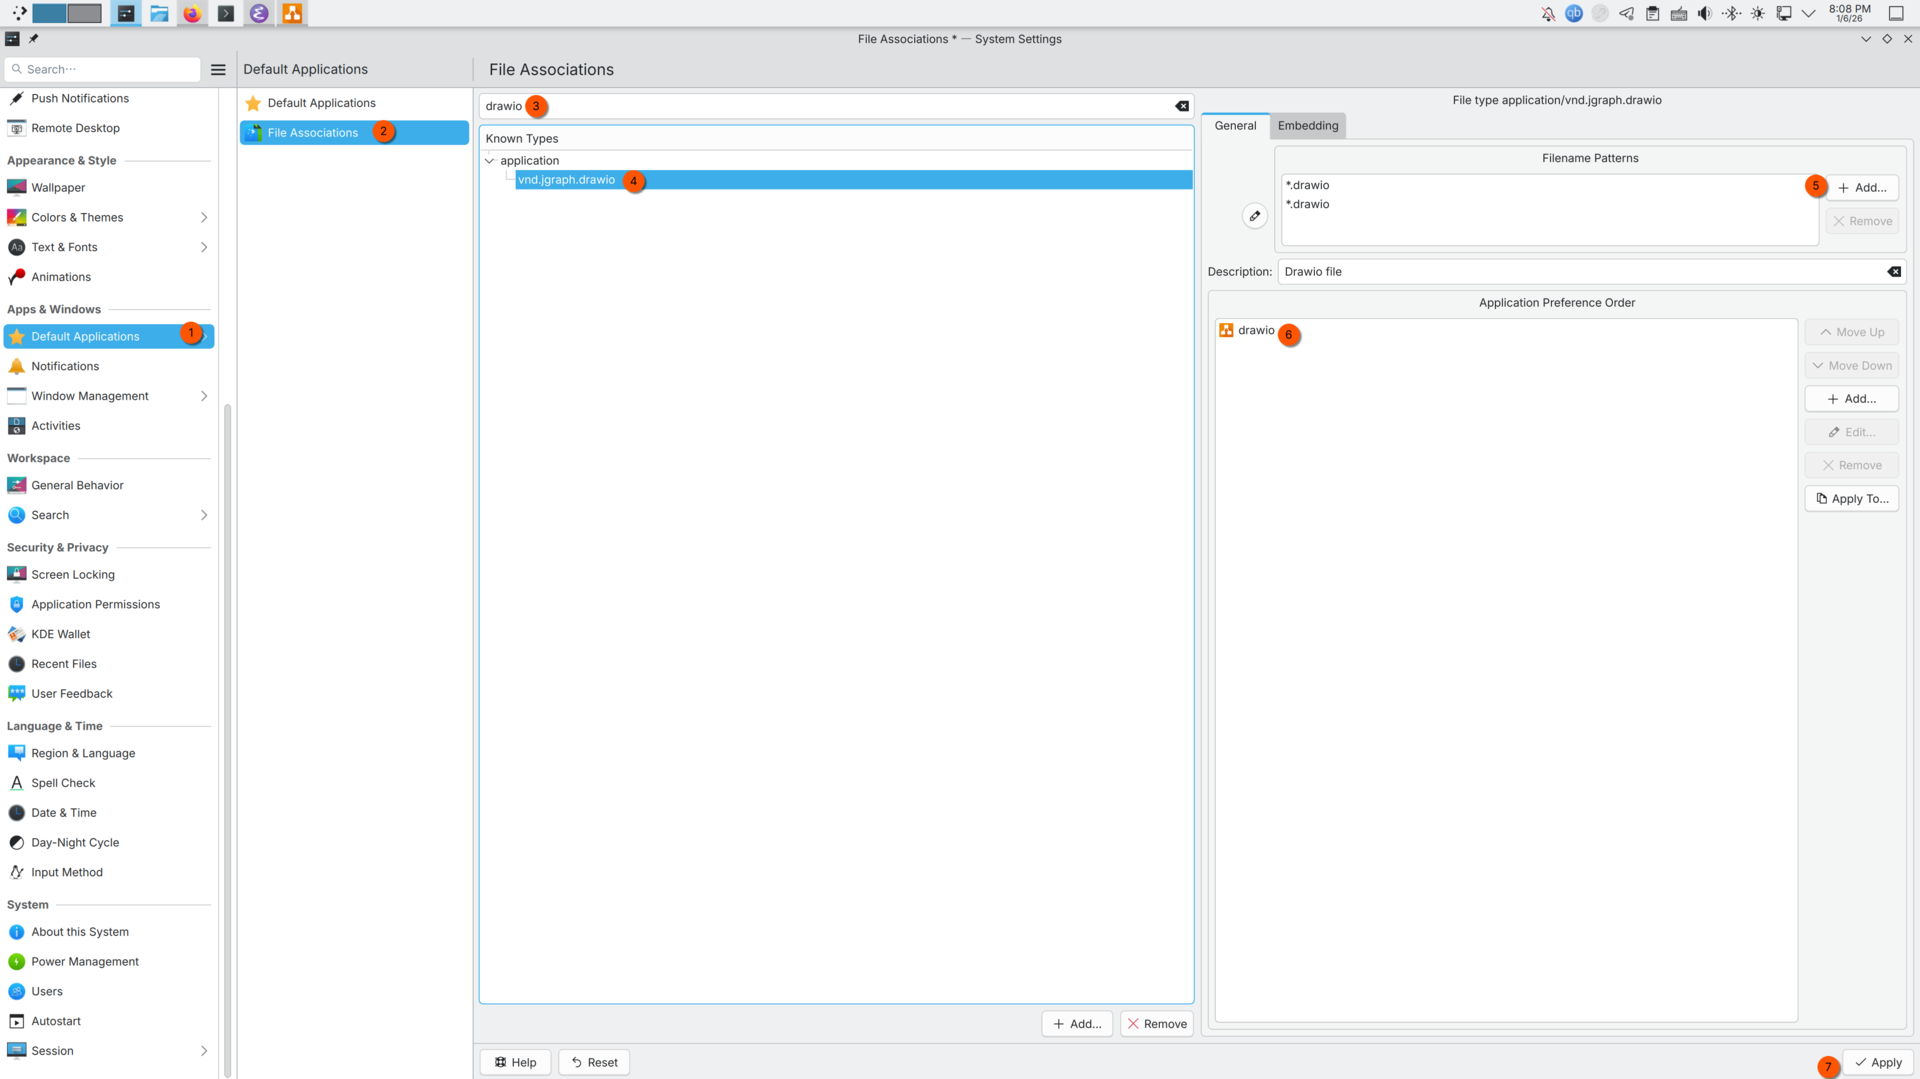Switch to draw.io in the taskbar

point(292,13)
